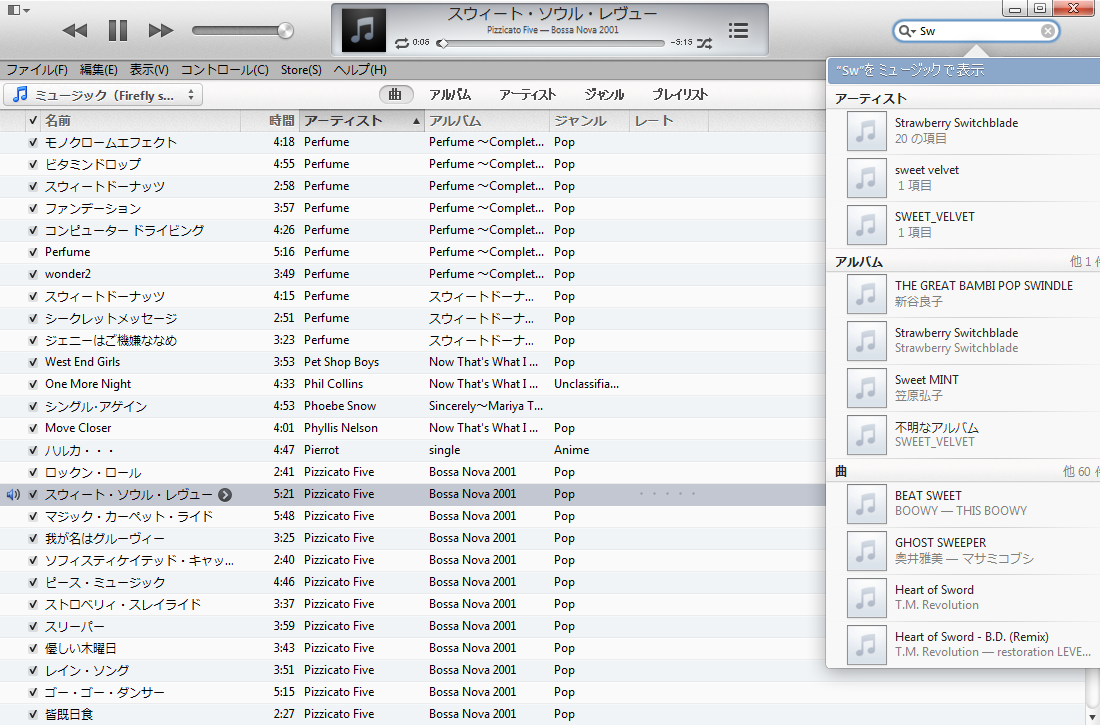Open the ヘルプ(H) menu
The height and width of the screenshot is (725, 1100).
tap(360, 69)
